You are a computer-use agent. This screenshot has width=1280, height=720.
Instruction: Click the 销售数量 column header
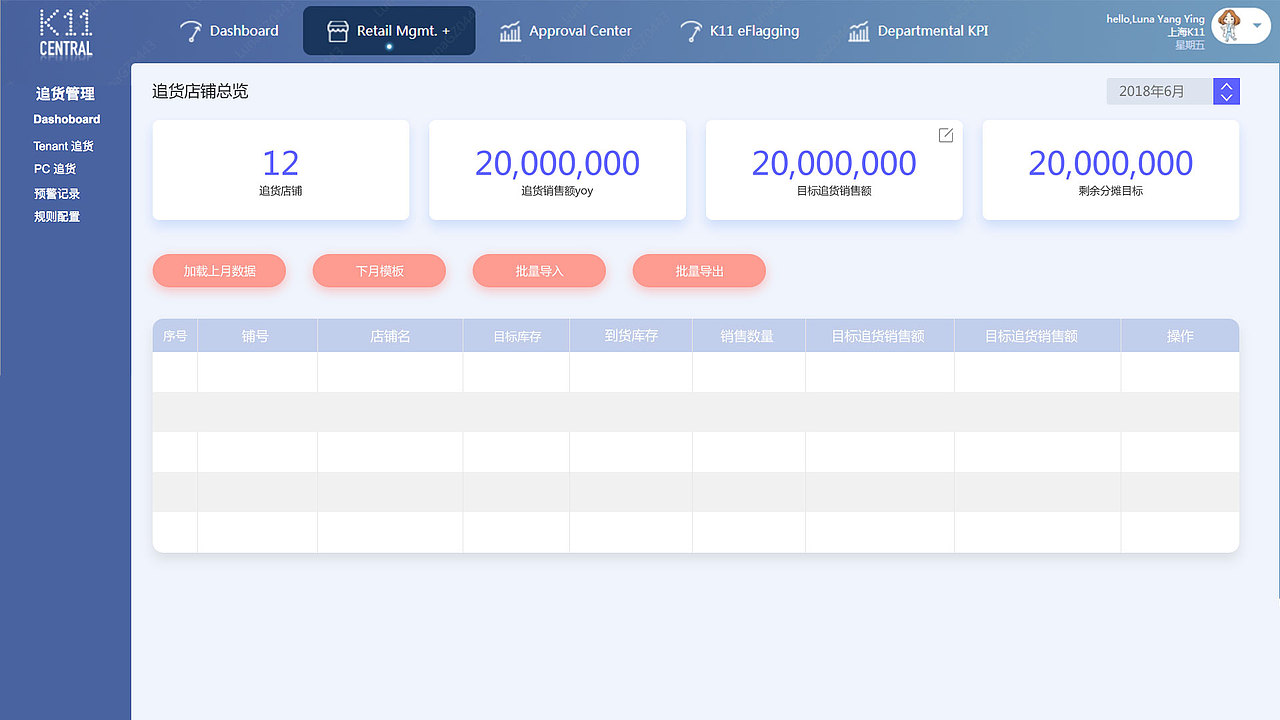click(x=749, y=336)
